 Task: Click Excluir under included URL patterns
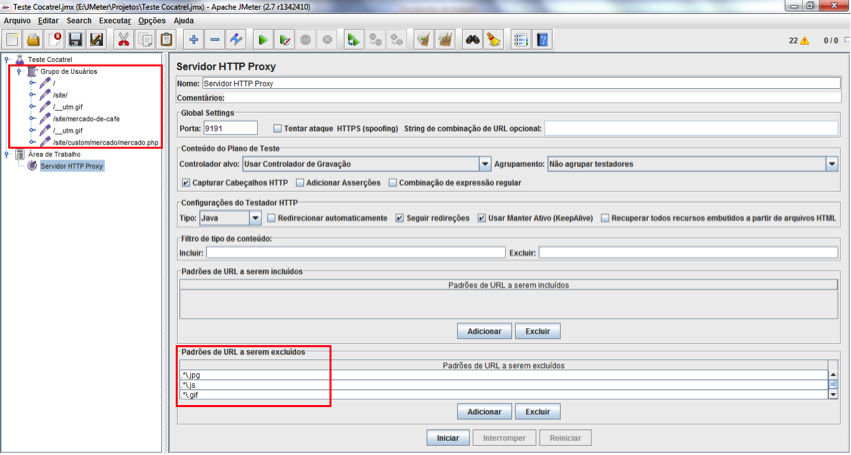coord(537,331)
